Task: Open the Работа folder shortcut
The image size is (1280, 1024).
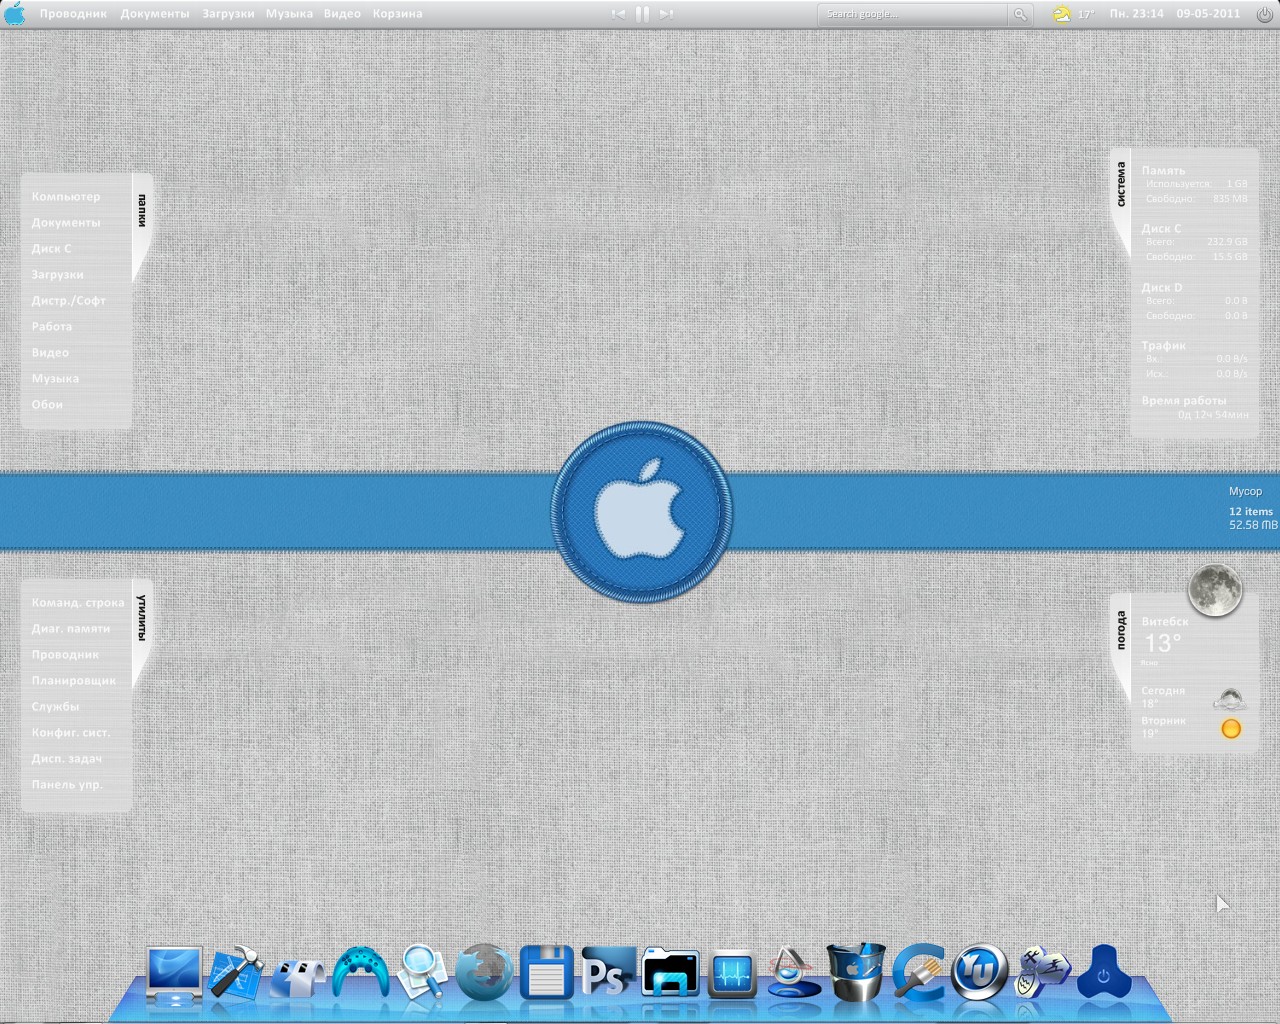Action: click(x=51, y=327)
